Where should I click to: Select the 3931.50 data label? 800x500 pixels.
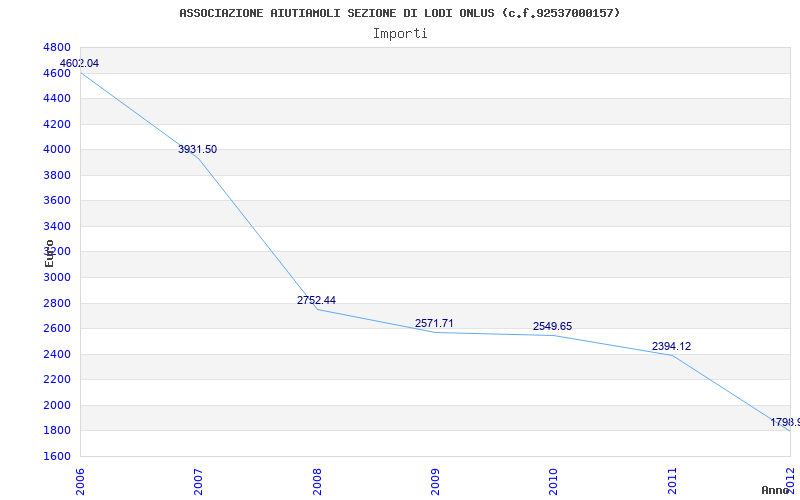point(197,149)
